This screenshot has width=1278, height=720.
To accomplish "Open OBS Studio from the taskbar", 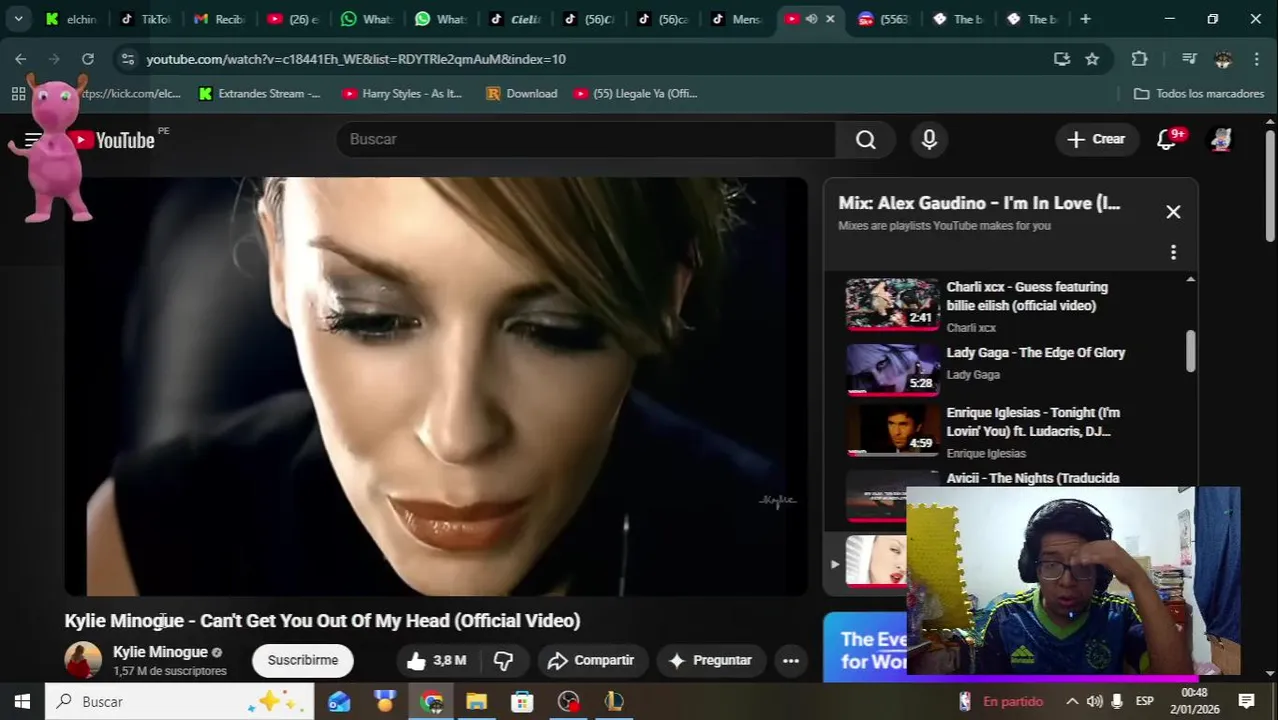I will click(568, 701).
